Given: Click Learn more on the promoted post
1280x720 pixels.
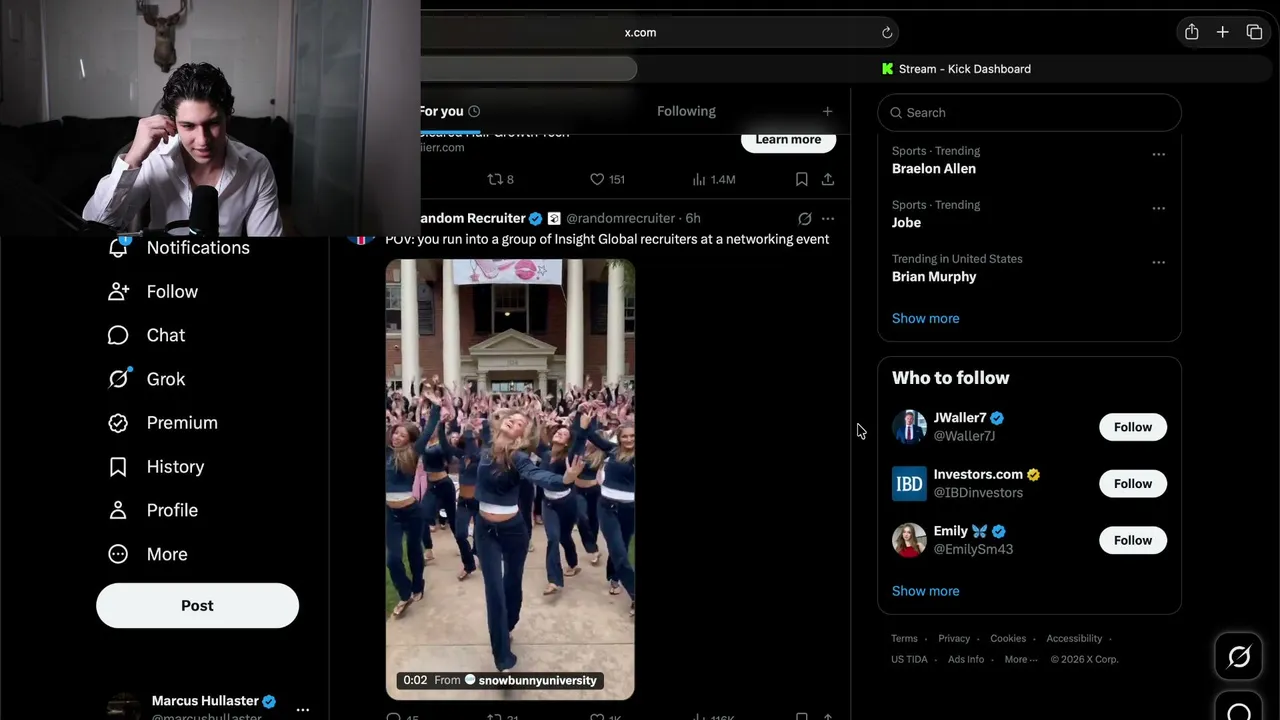Looking at the screenshot, I should click(788, 139).
